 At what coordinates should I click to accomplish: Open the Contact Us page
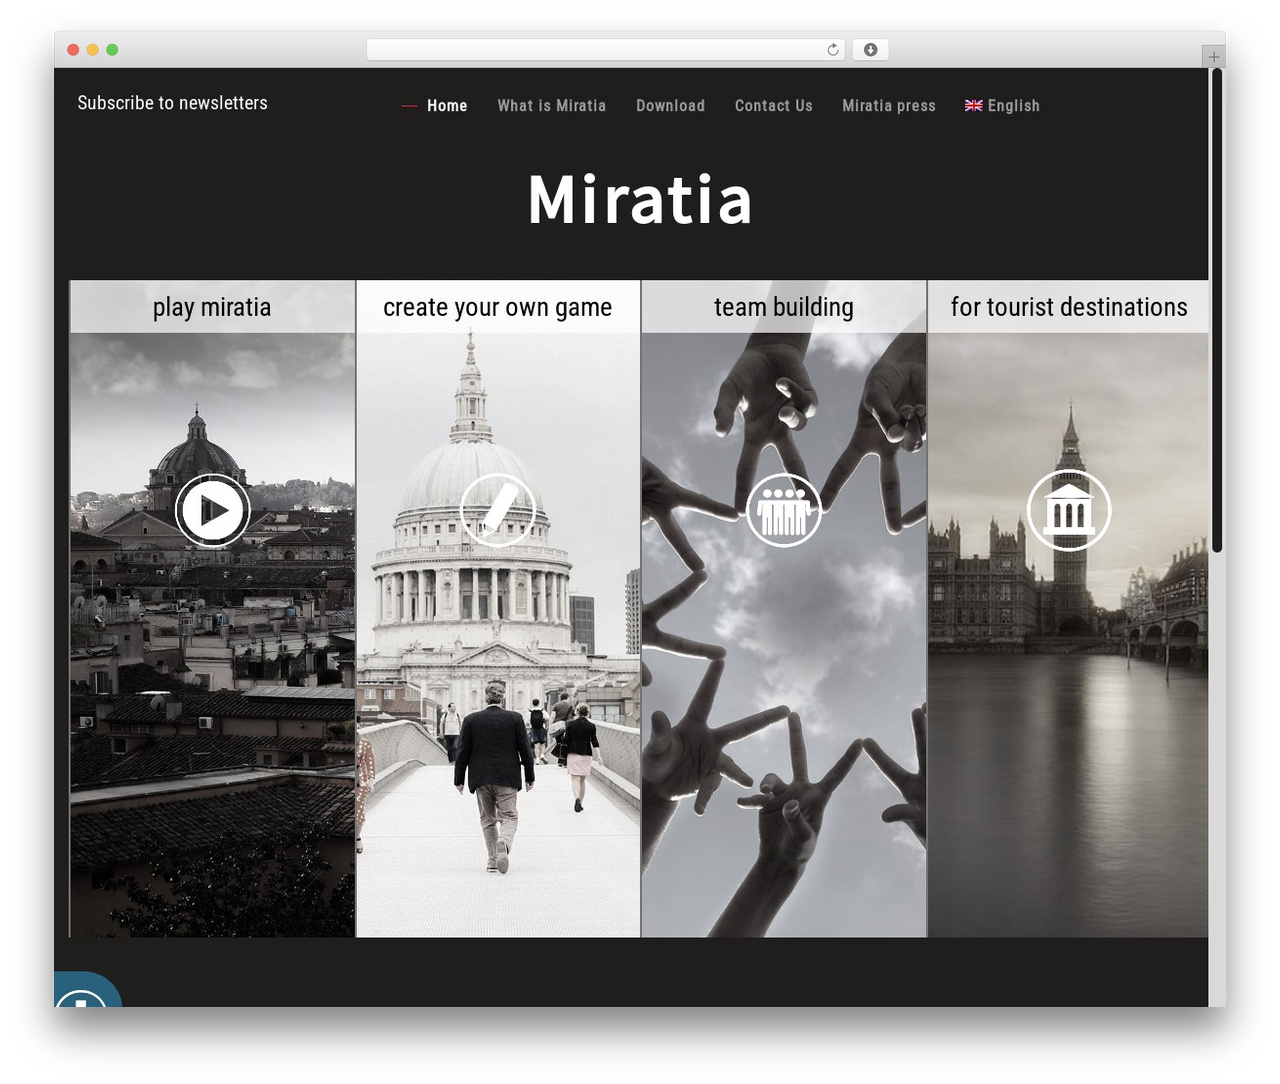[774, 106]
